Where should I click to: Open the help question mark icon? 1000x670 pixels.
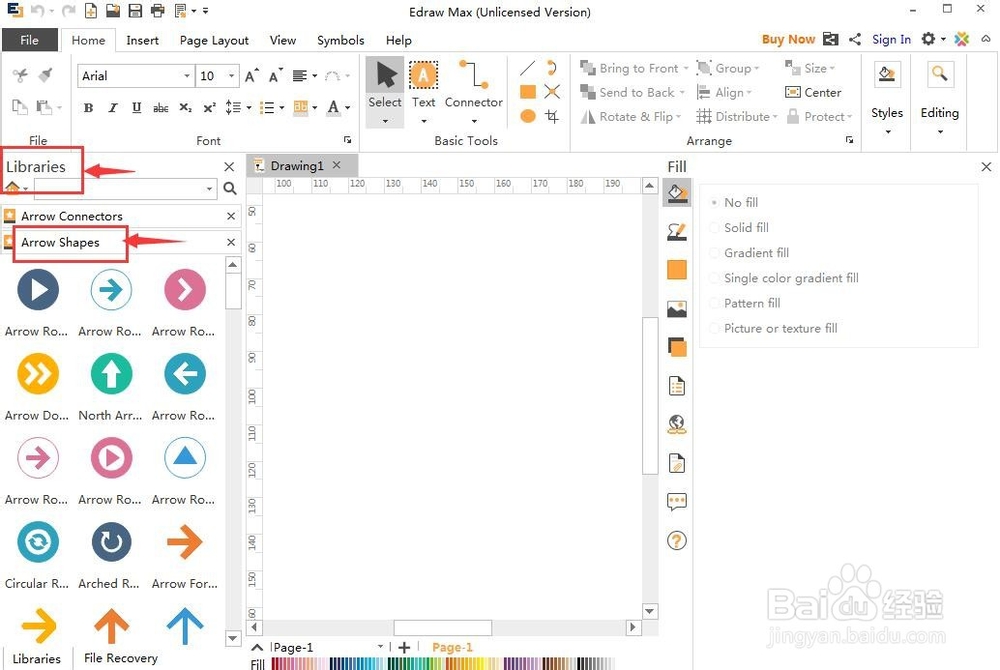pos(677,541)
